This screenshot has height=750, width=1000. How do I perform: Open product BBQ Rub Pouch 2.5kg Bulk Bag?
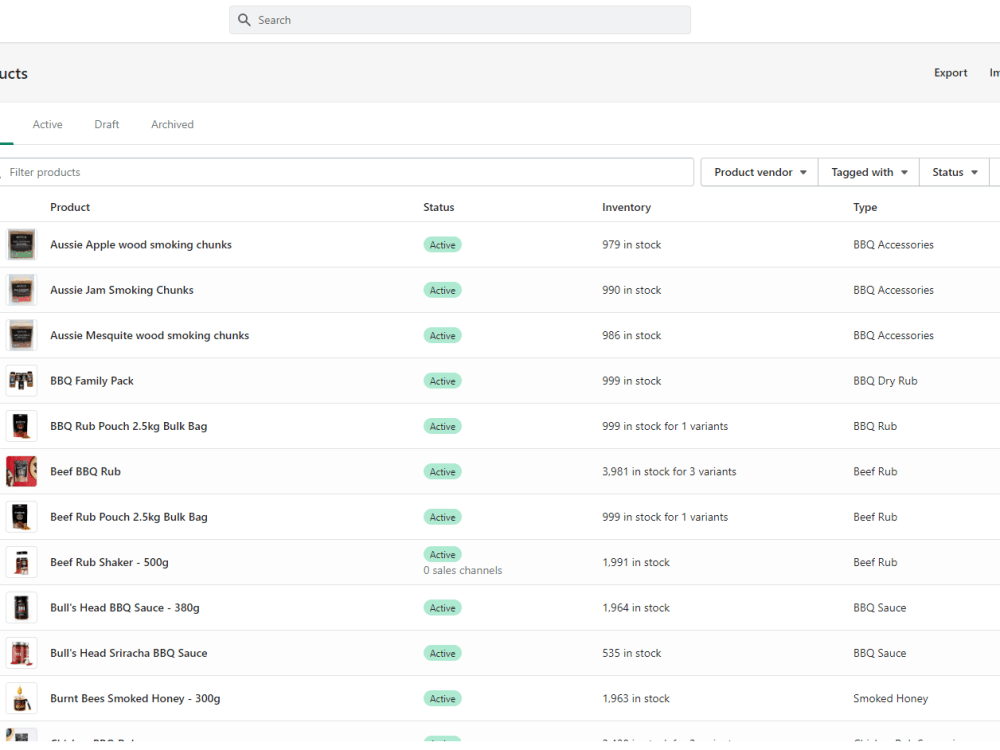tap(129, 426)
